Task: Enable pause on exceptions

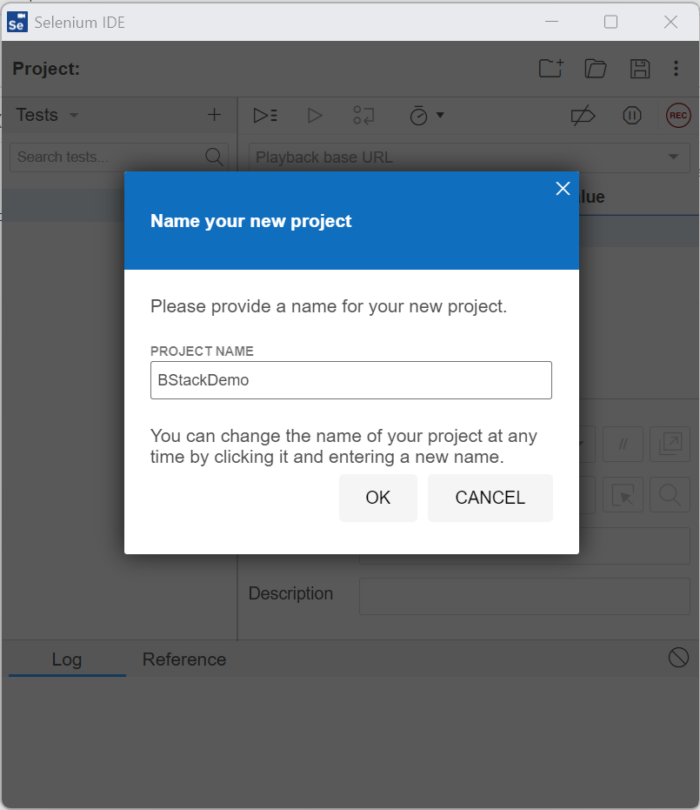Action: (x=632, y=115)
